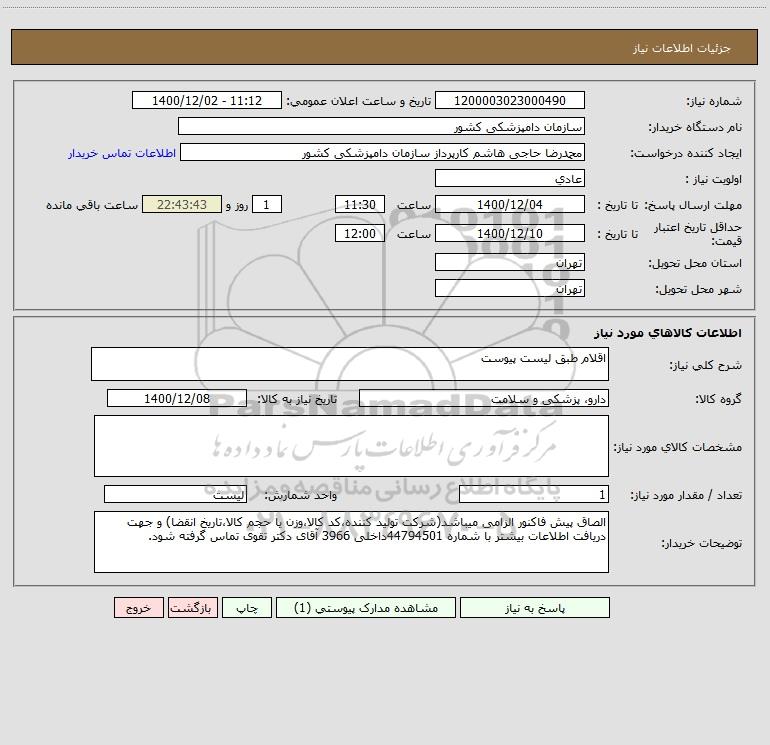Click the public announcement date field 1400/12/02 - 11:12
This screenshot has width=770, height=745.
(x=207, y=100)
